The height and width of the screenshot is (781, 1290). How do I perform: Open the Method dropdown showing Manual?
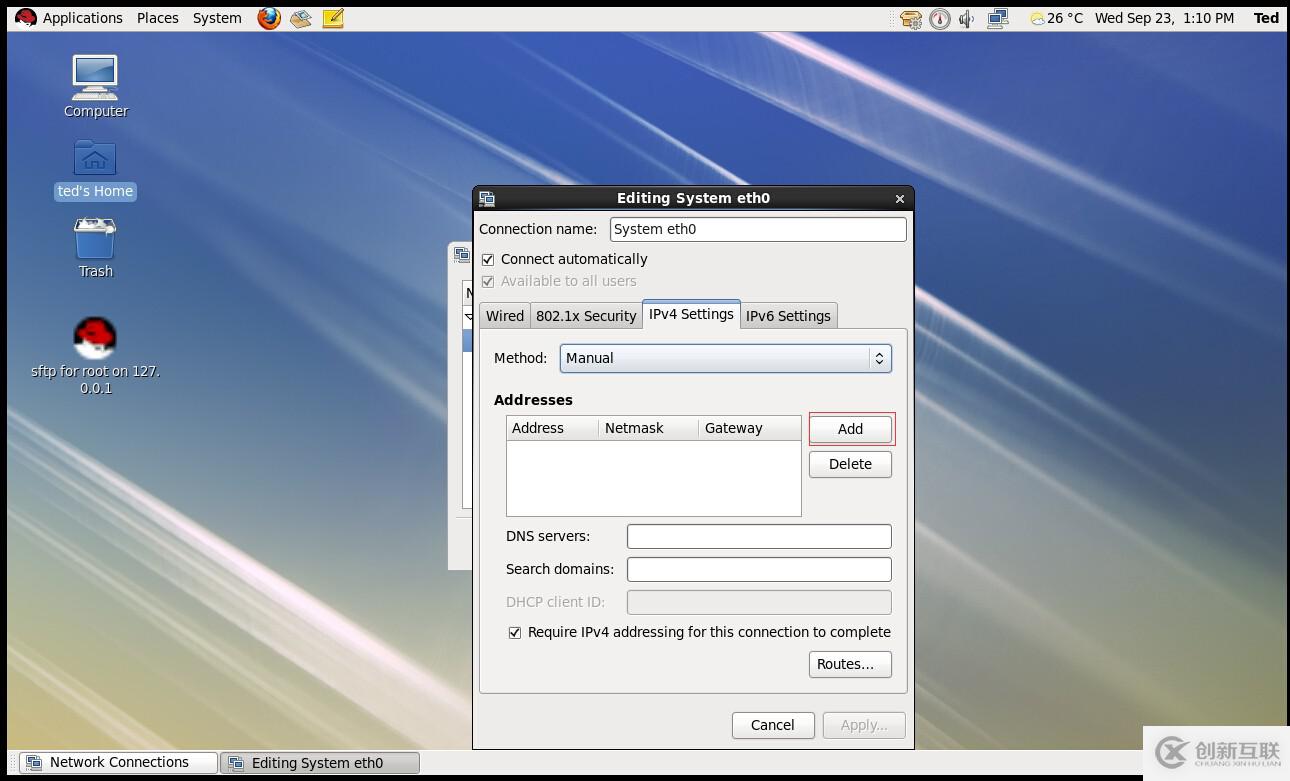[x=725, y=358]
